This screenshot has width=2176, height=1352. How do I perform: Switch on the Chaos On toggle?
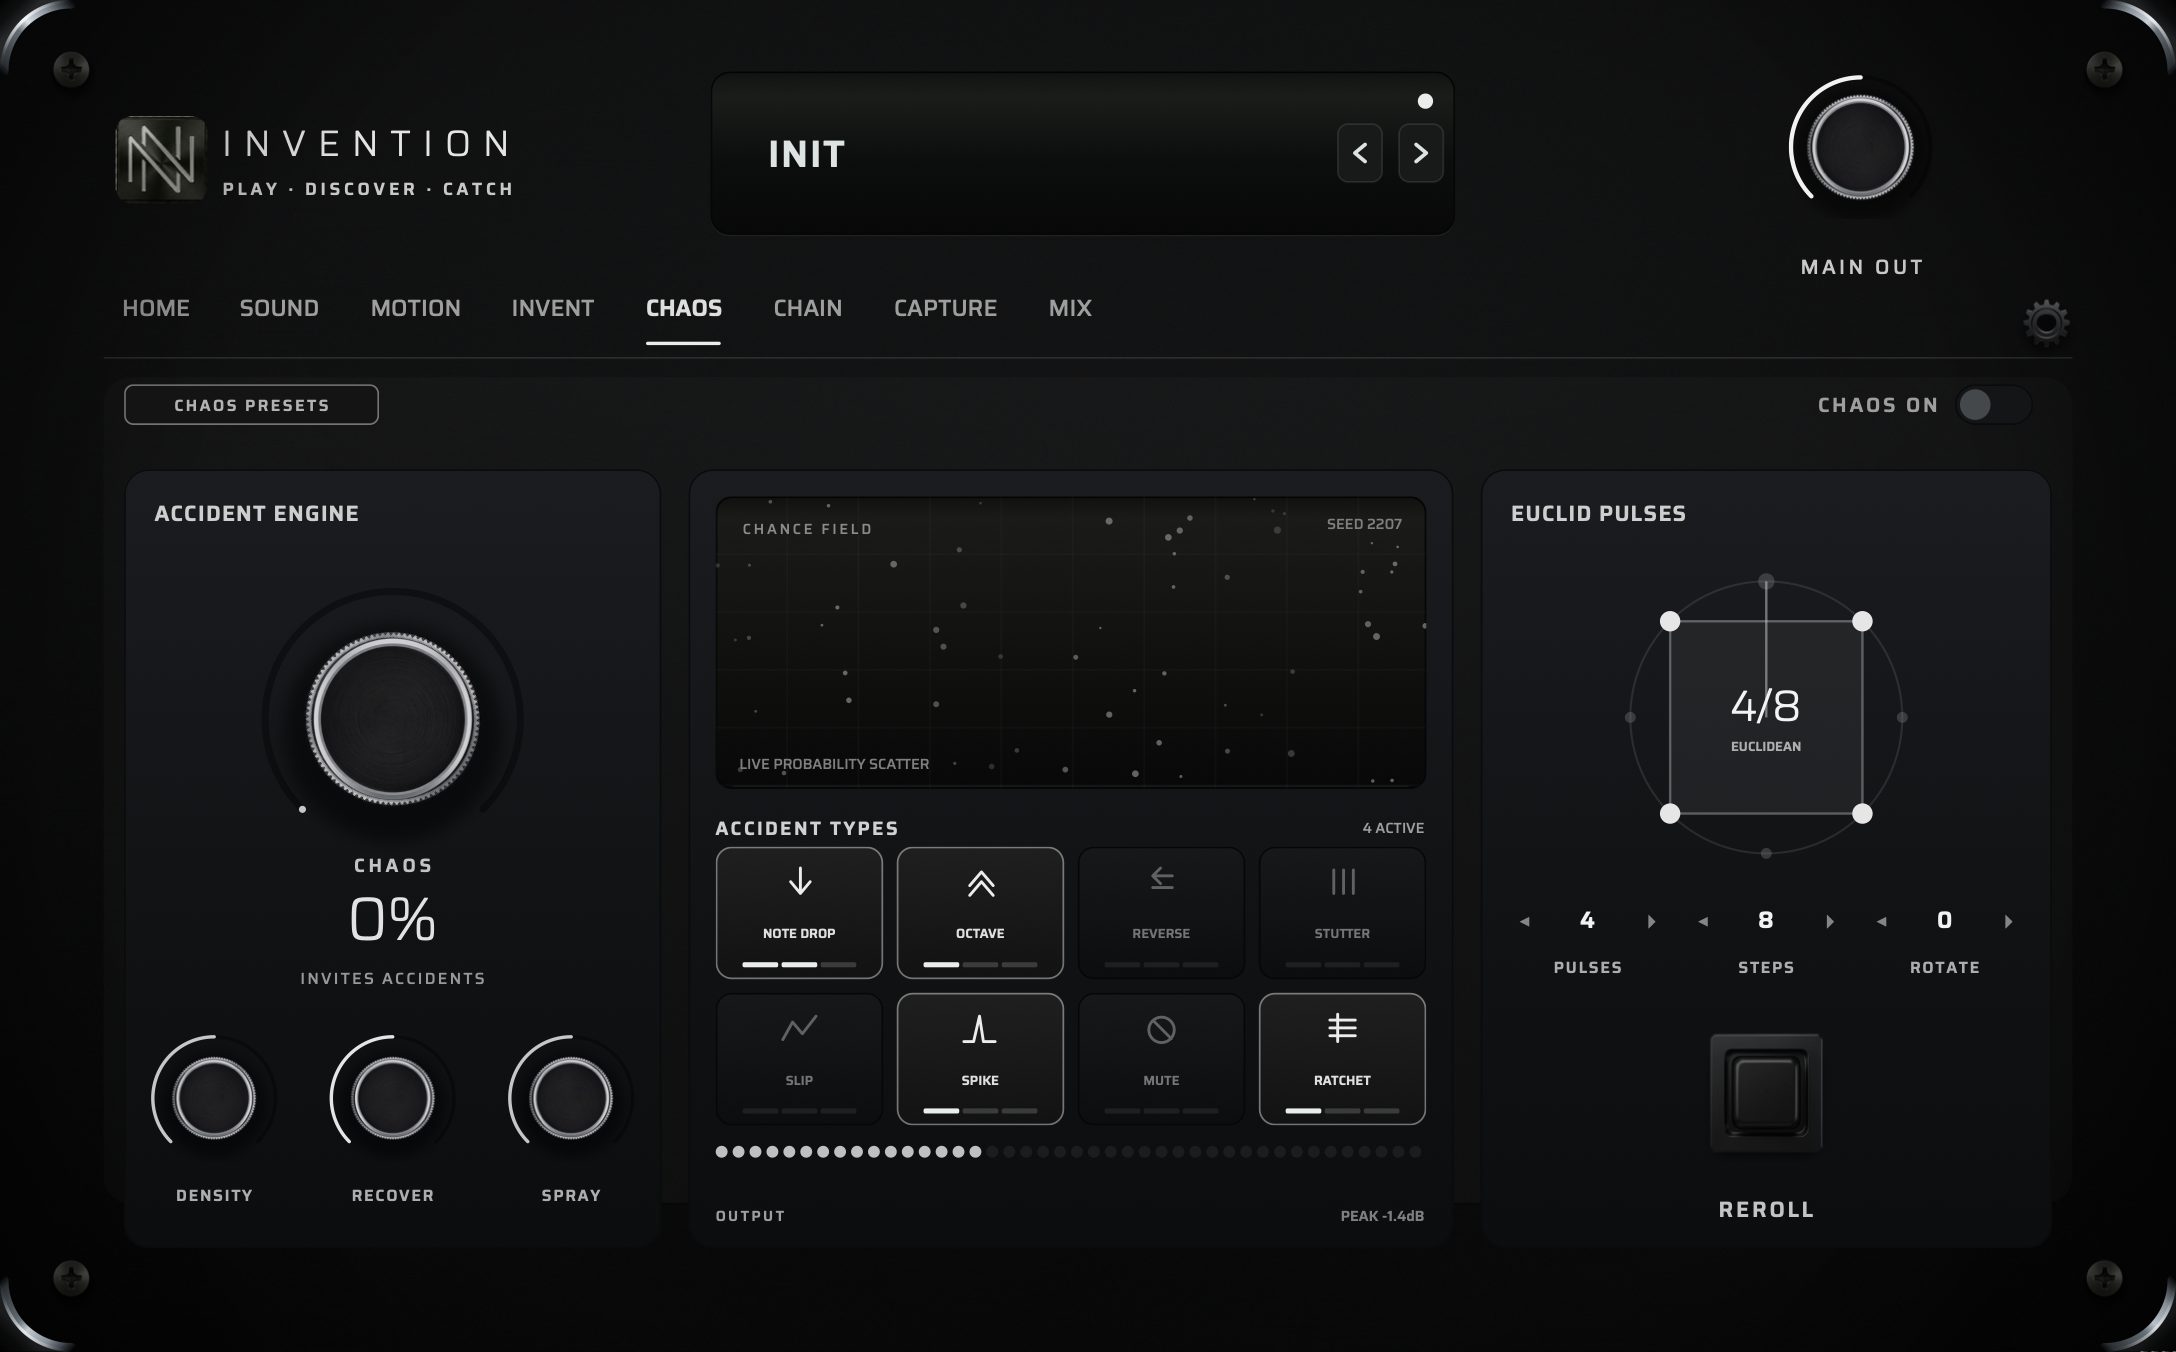point(1993,405)
